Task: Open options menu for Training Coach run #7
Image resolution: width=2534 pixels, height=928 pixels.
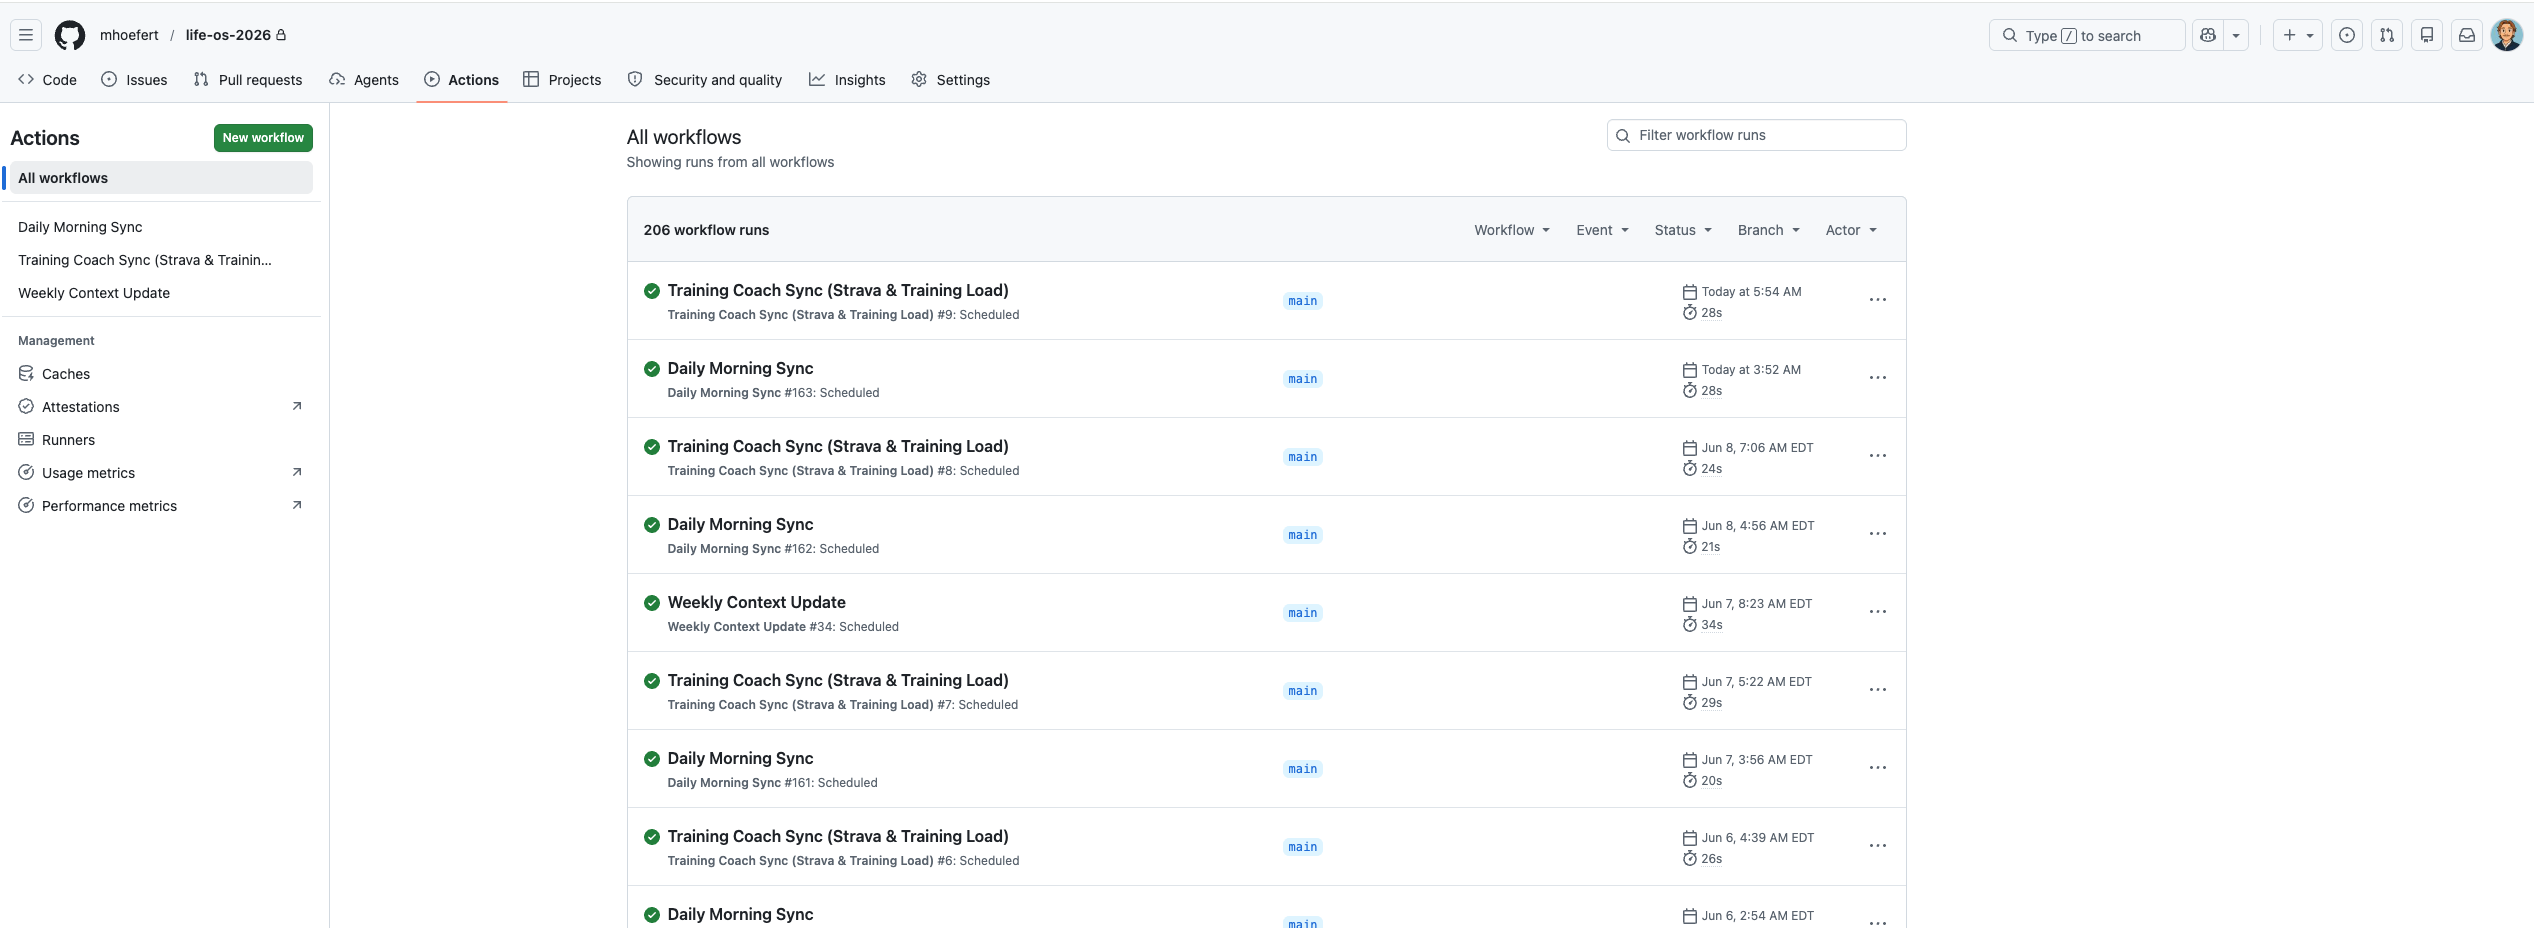Action: pos(1878,690)
